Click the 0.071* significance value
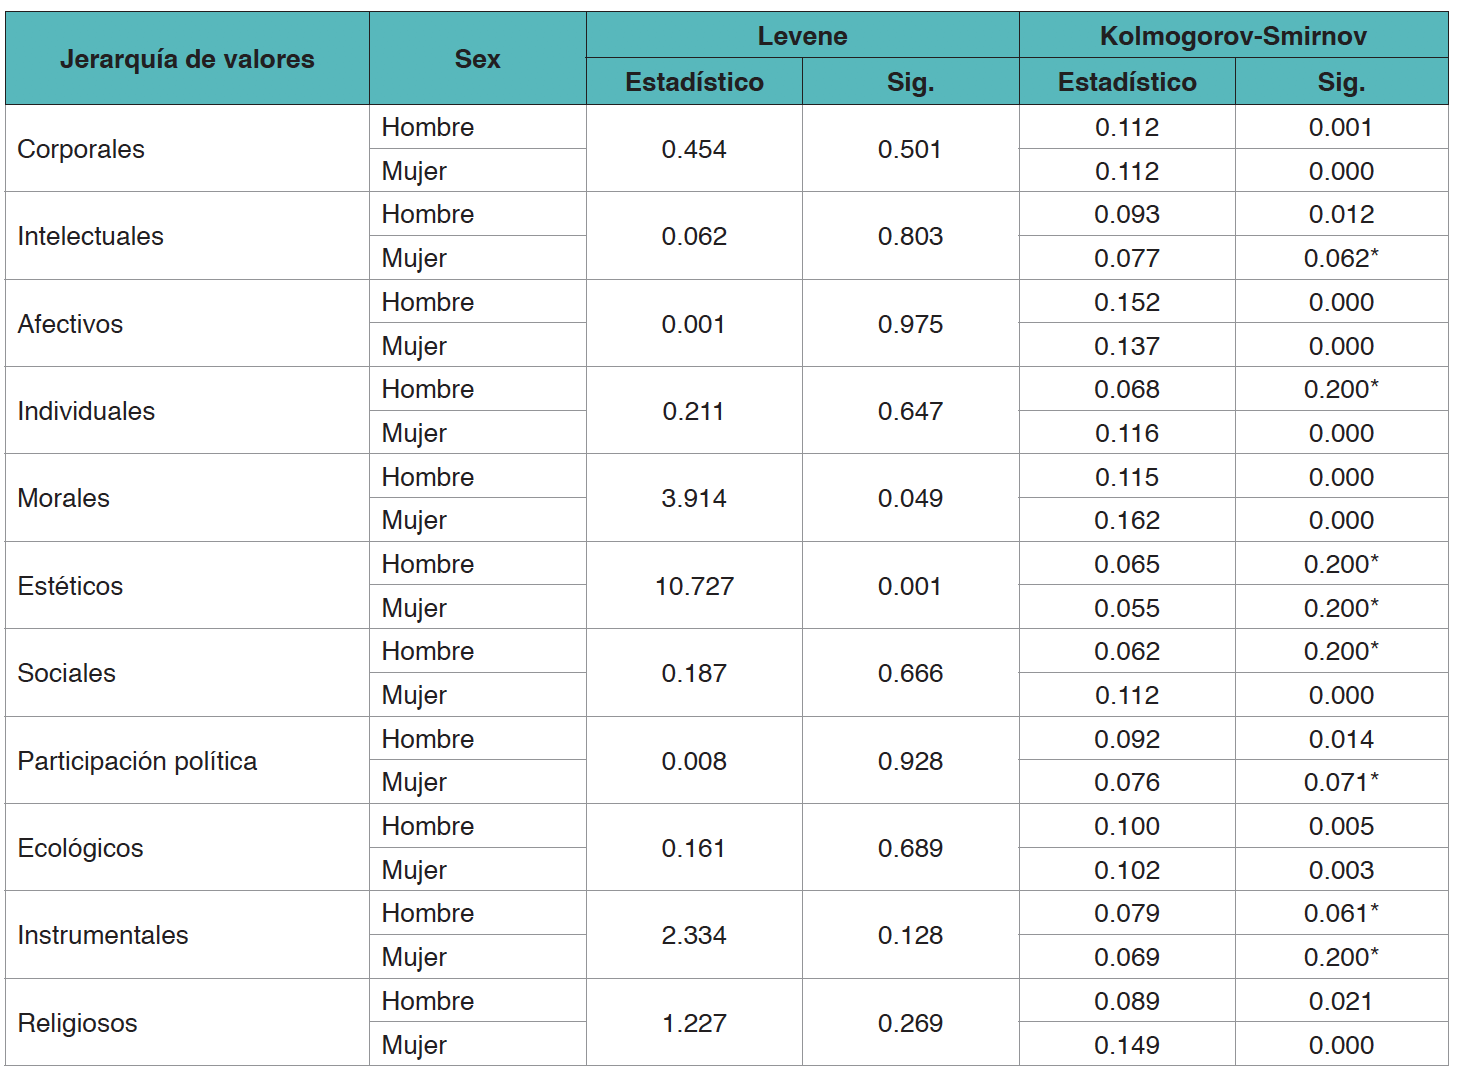Screen dimensions: 1460x1076 pos(1341,782)
